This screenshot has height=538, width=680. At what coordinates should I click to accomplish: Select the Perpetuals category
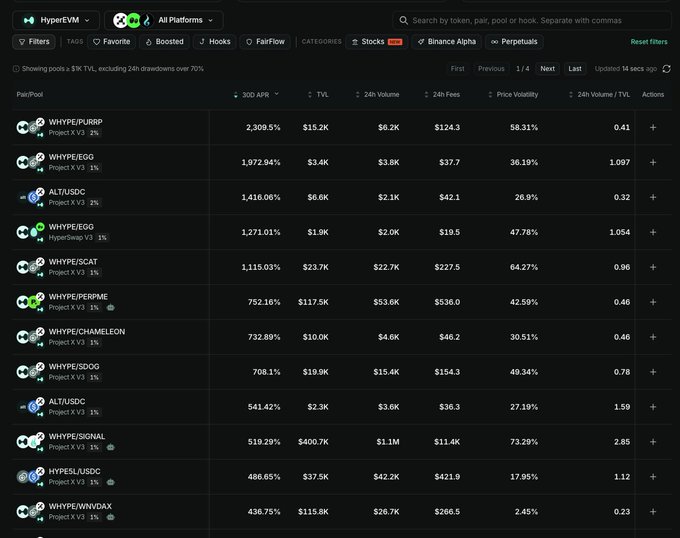click(x=514, y=42)
